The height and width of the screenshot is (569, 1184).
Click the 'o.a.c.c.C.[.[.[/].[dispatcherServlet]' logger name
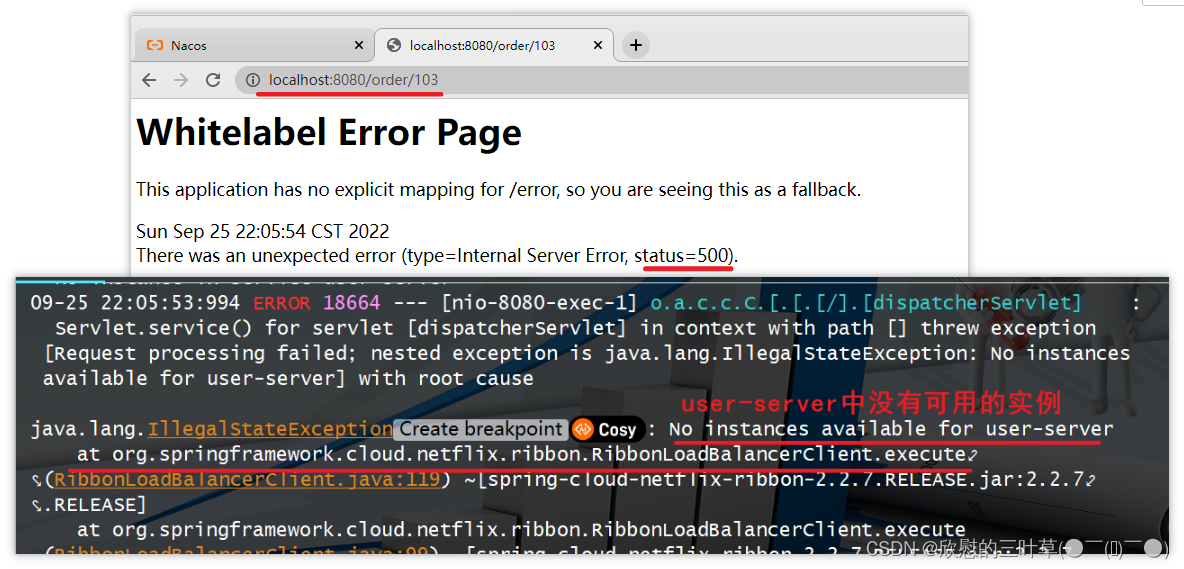[865, 303]
